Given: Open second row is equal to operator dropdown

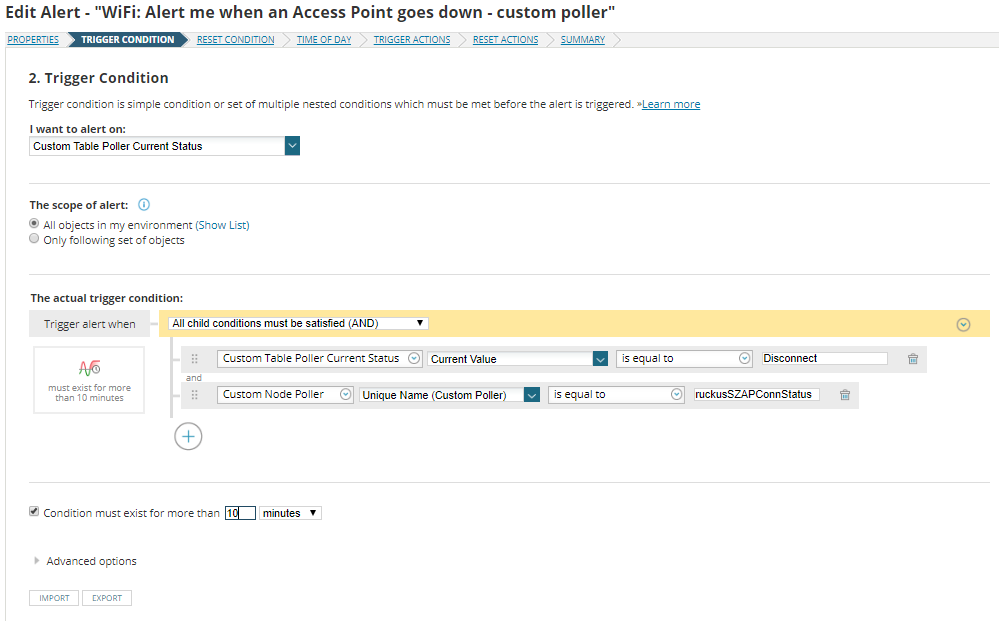Looking at the screenshot, I should coord(616,394).
